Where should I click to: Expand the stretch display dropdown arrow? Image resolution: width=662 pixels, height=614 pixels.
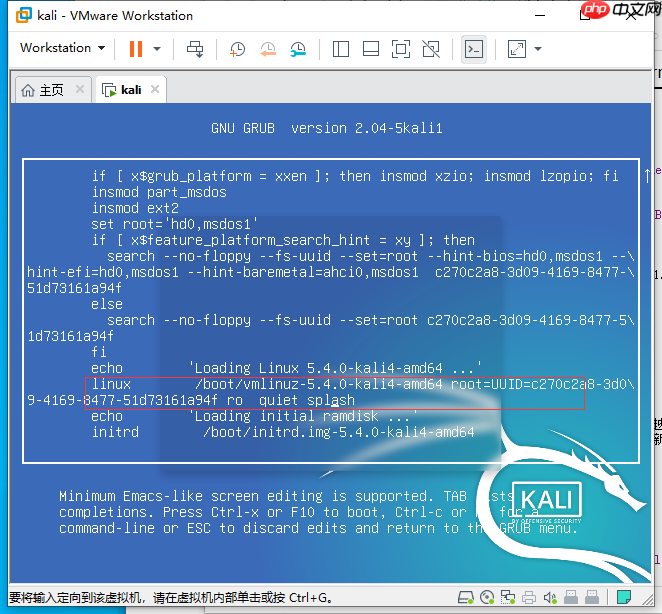click(x=538, y=49)
